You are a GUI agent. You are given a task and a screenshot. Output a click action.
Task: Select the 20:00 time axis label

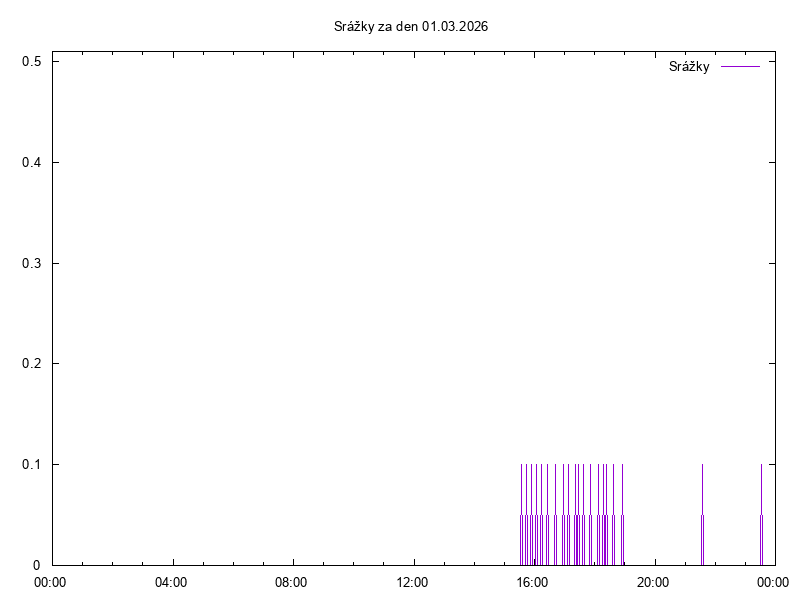pos(654,582)
